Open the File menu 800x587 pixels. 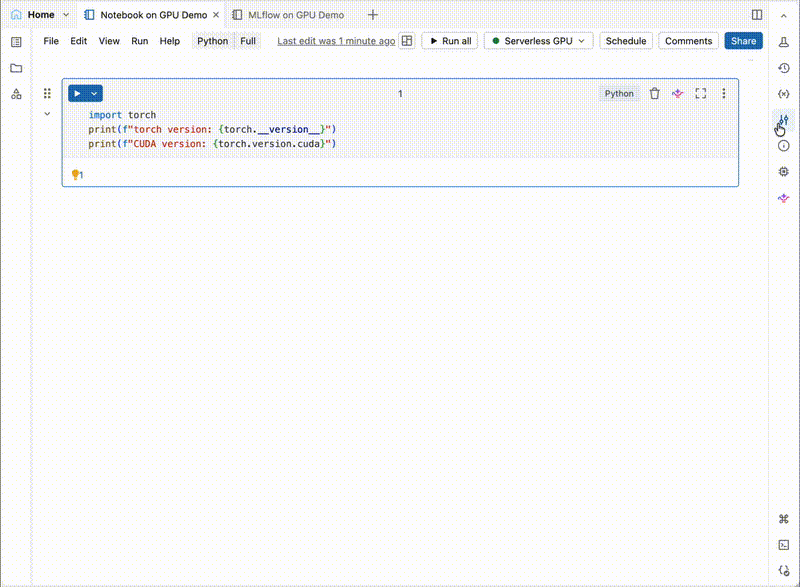(51, 41)
